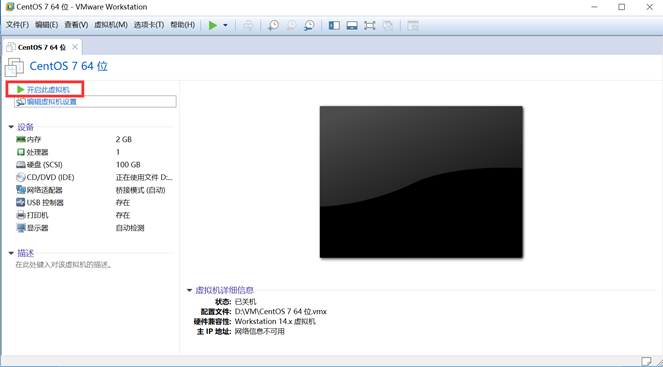Screen dimensions: 663x367
Task: Close the CentOS 7 64 位 tab
Action: coord(75,47)
